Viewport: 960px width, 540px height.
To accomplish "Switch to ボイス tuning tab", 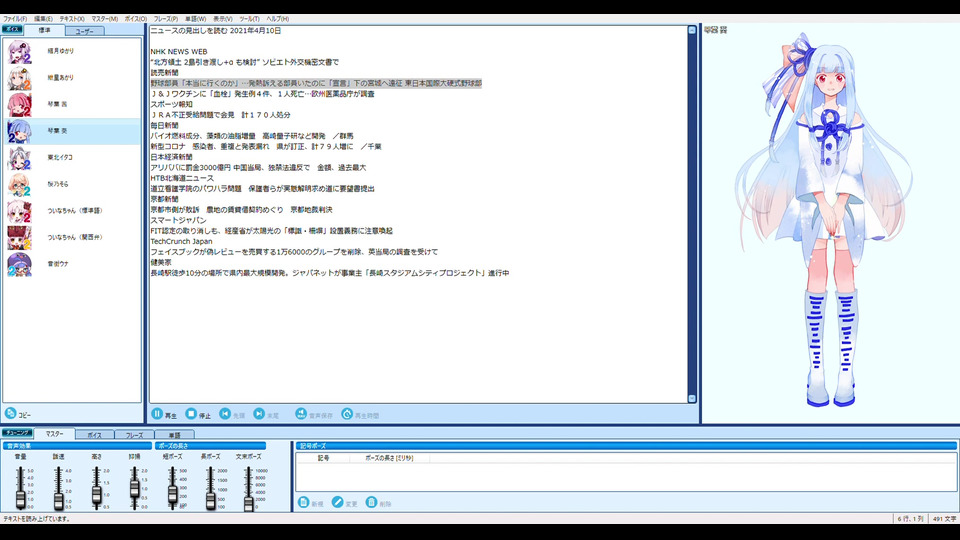I will pos(94,435).
